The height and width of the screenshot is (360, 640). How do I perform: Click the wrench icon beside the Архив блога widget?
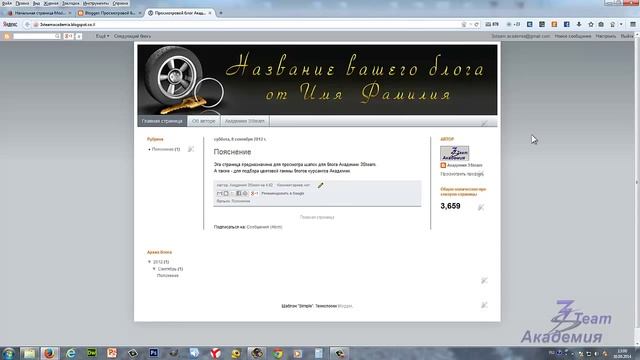pos(484,280)
